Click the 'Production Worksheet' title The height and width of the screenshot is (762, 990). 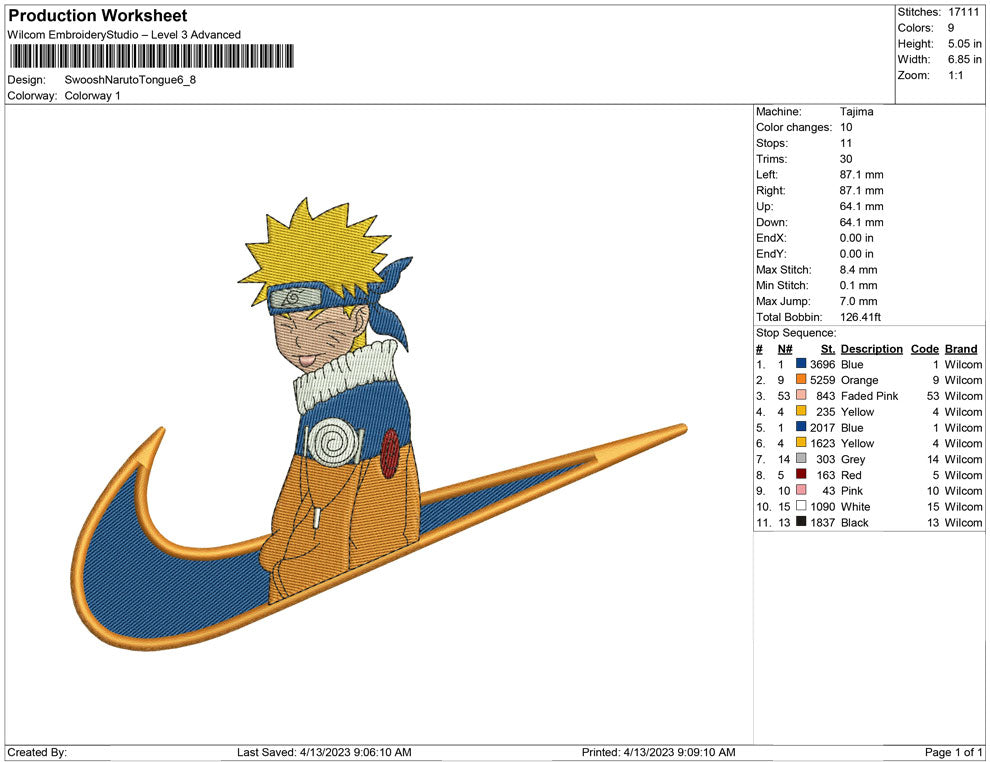(x=98, y=16)
